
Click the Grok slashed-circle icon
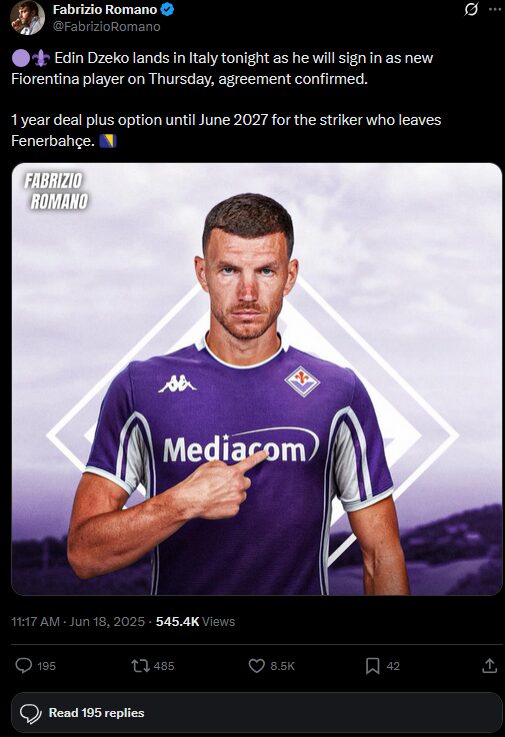pyautogui.click(x=471, y=9)
